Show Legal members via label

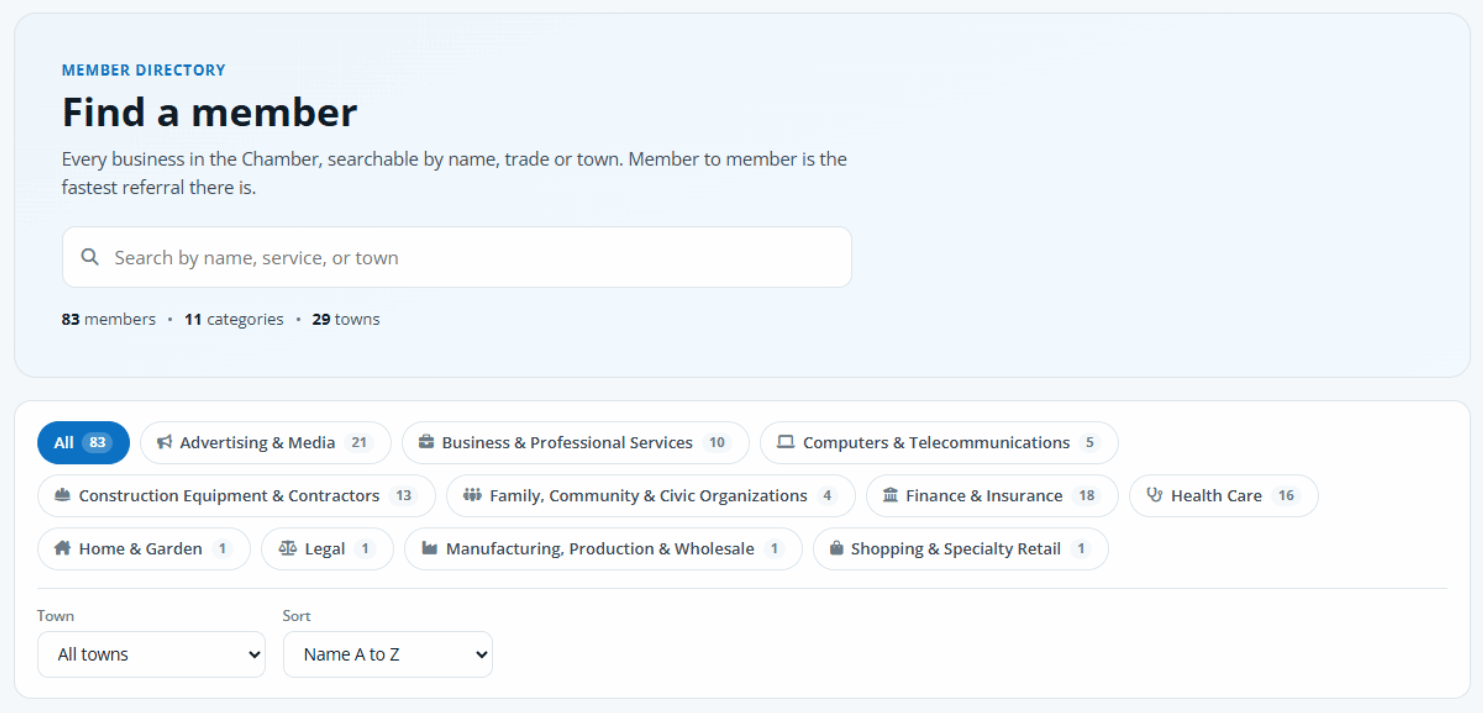pos(325,549)
